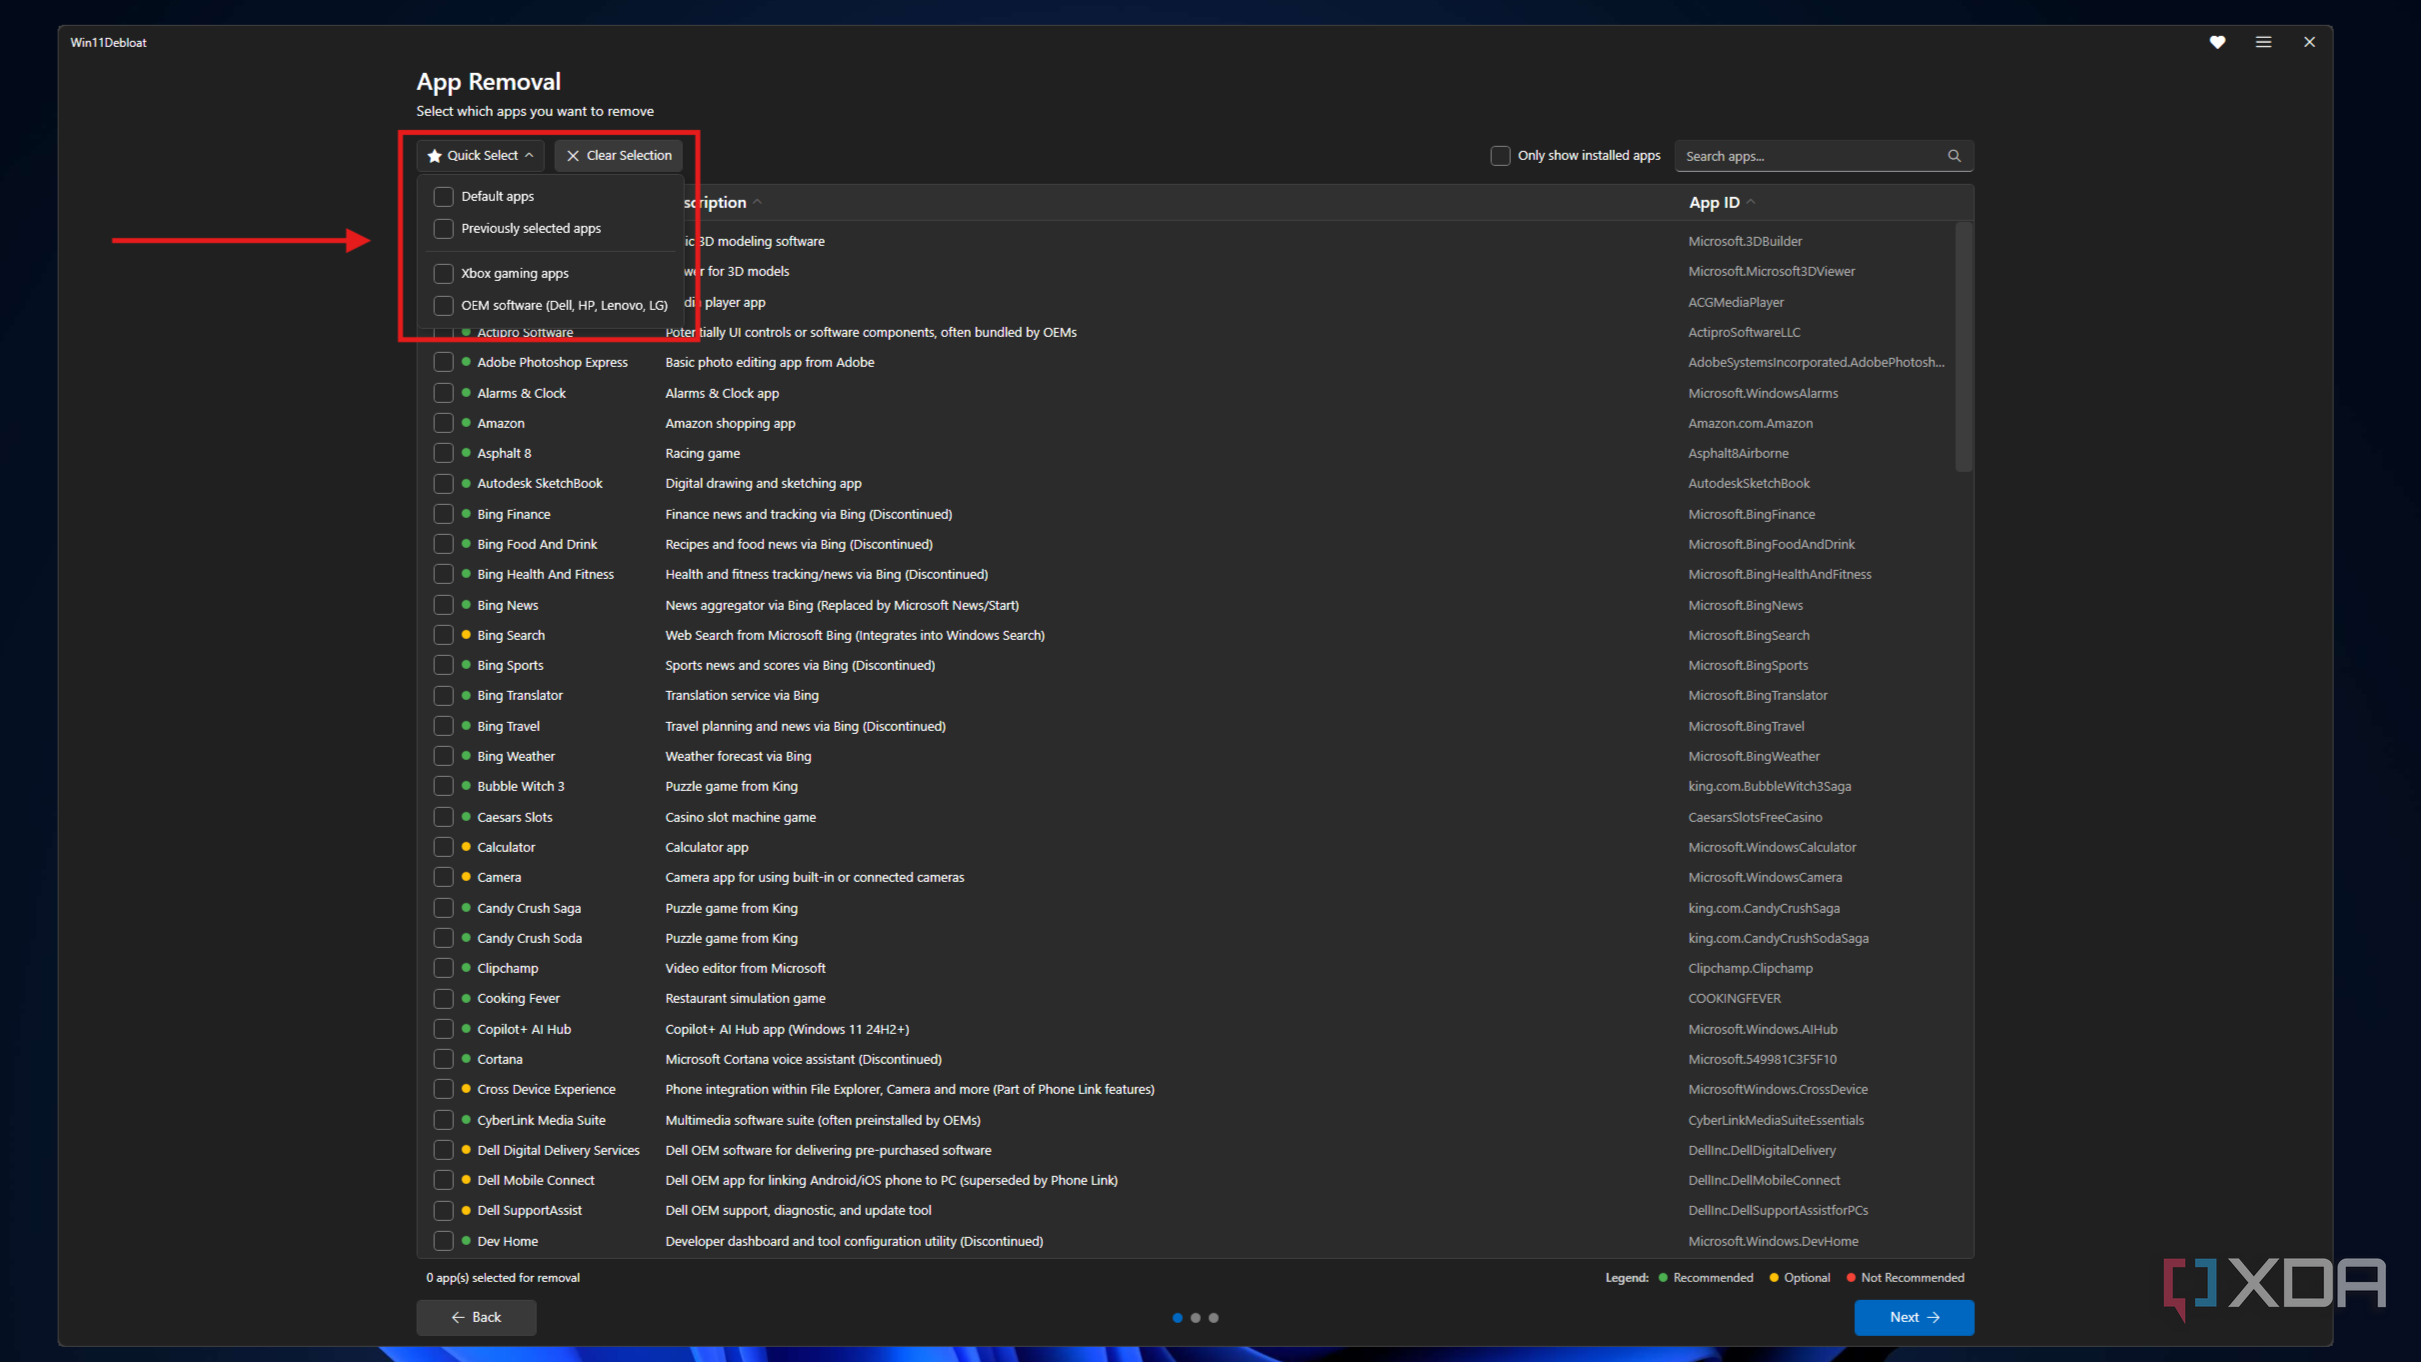Click the green Recommended legend dot
2421x1362 pixels.
(1663, 1278)
